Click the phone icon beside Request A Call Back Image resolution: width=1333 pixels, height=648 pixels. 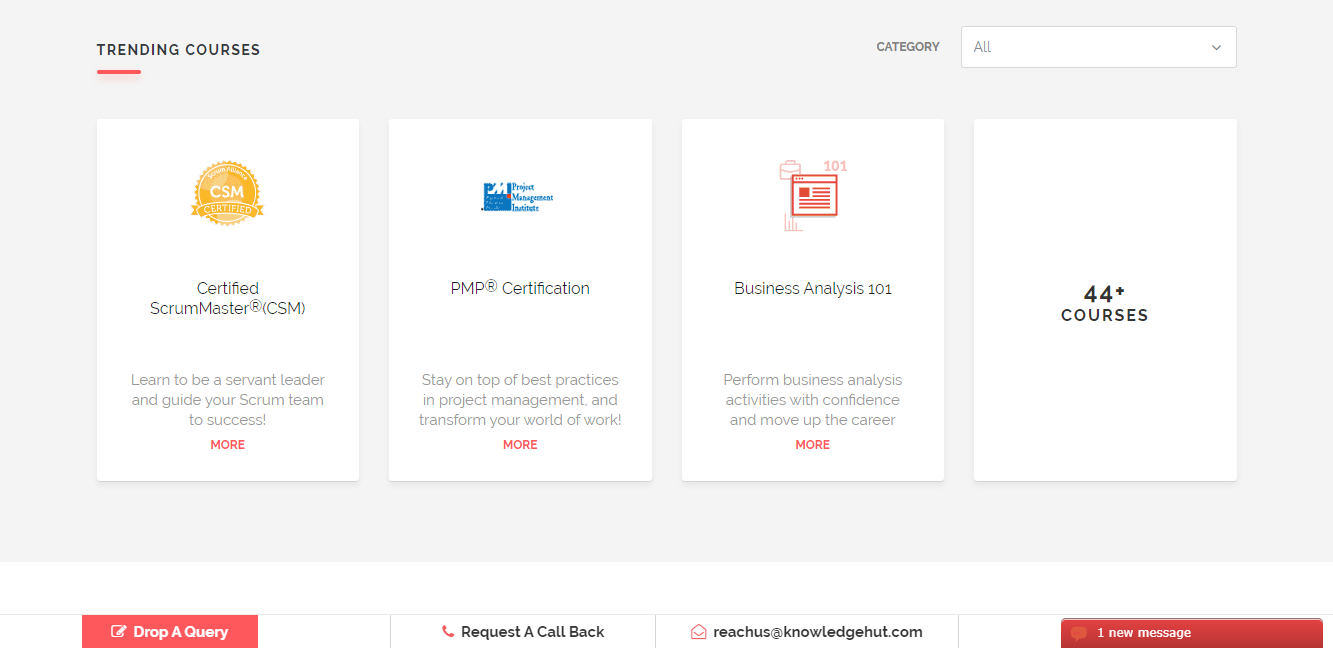coord(447,631)
